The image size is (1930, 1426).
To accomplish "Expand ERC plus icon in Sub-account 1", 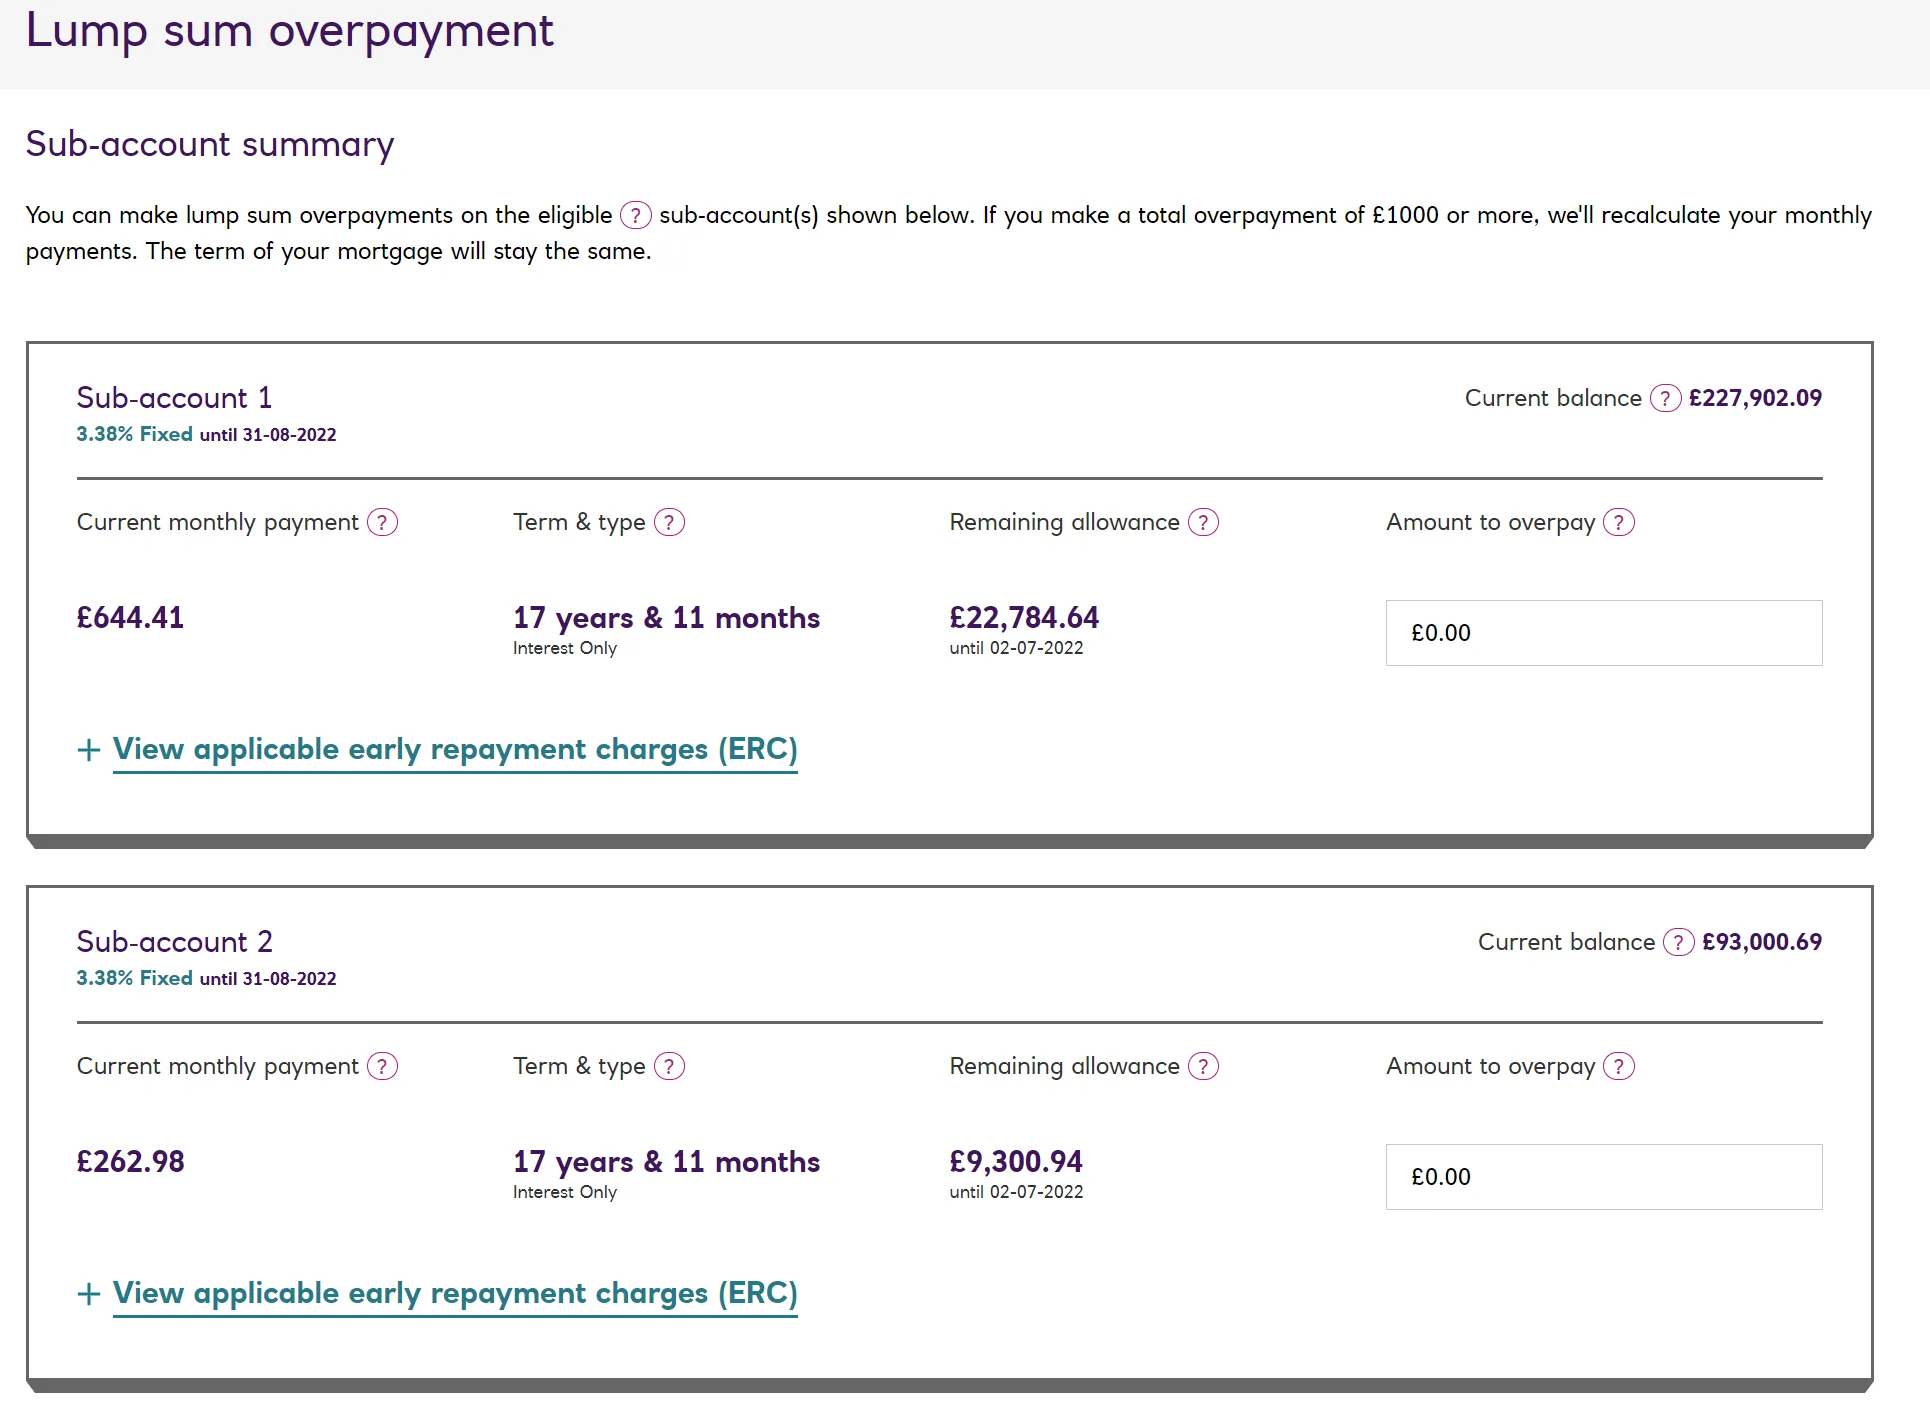I will [x=89, y=750].
